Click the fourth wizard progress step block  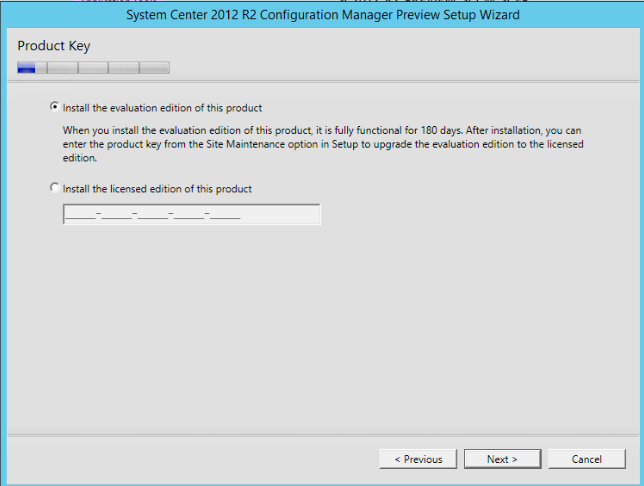click(123, 68)
